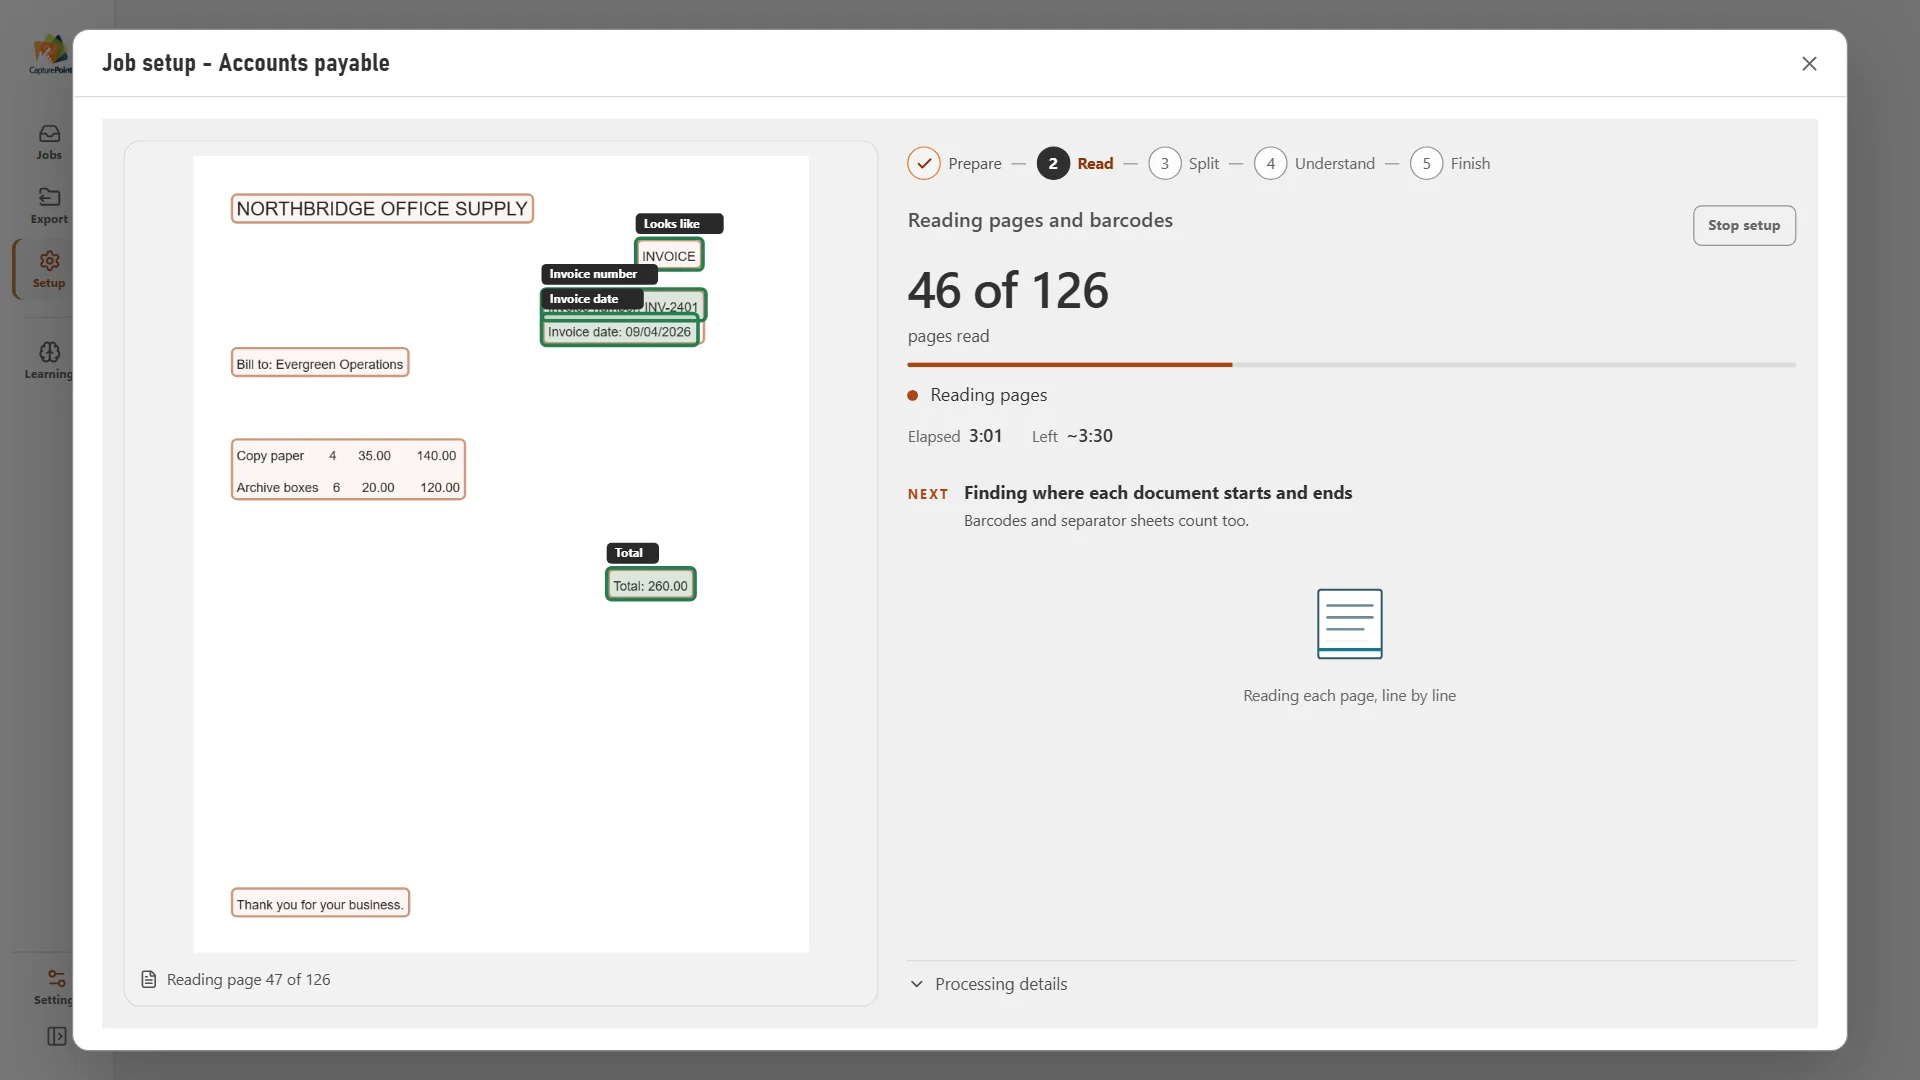Click the Invoice date tag label
This screenshot has width=1920, height=1080.
coord(592,299)
